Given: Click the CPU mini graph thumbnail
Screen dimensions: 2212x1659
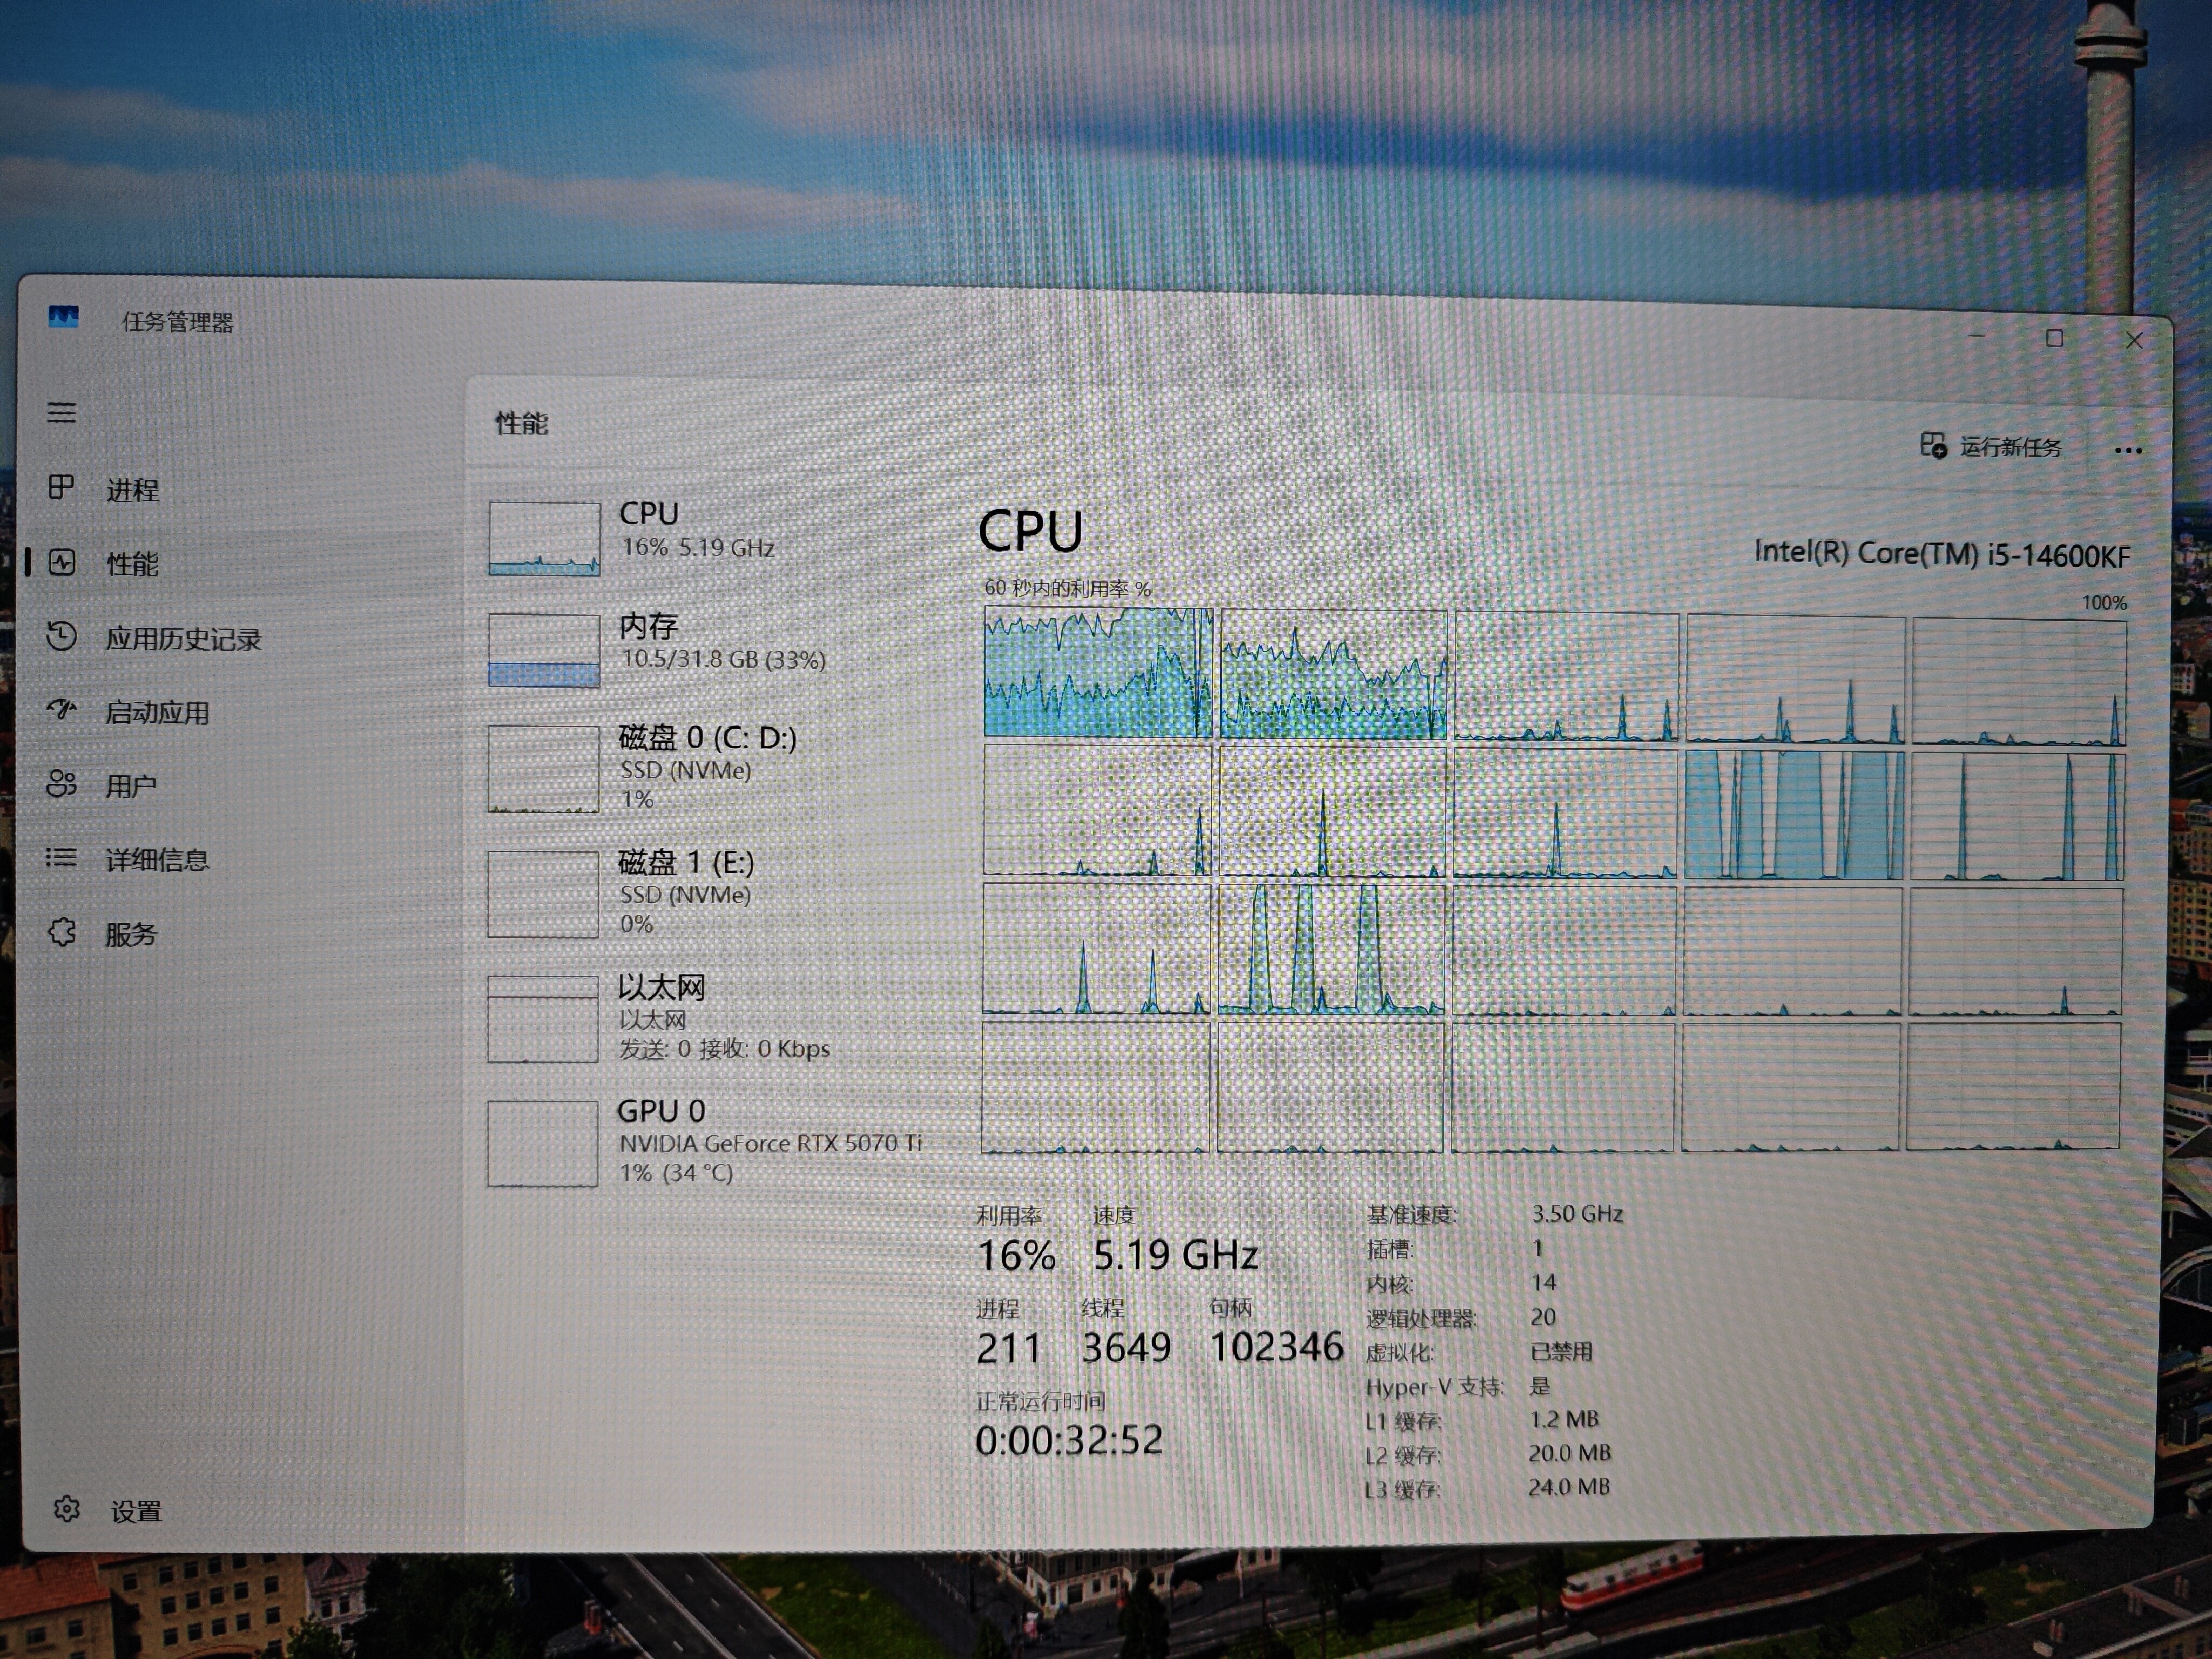Looking at the screenshot, I should click(544, 538).
